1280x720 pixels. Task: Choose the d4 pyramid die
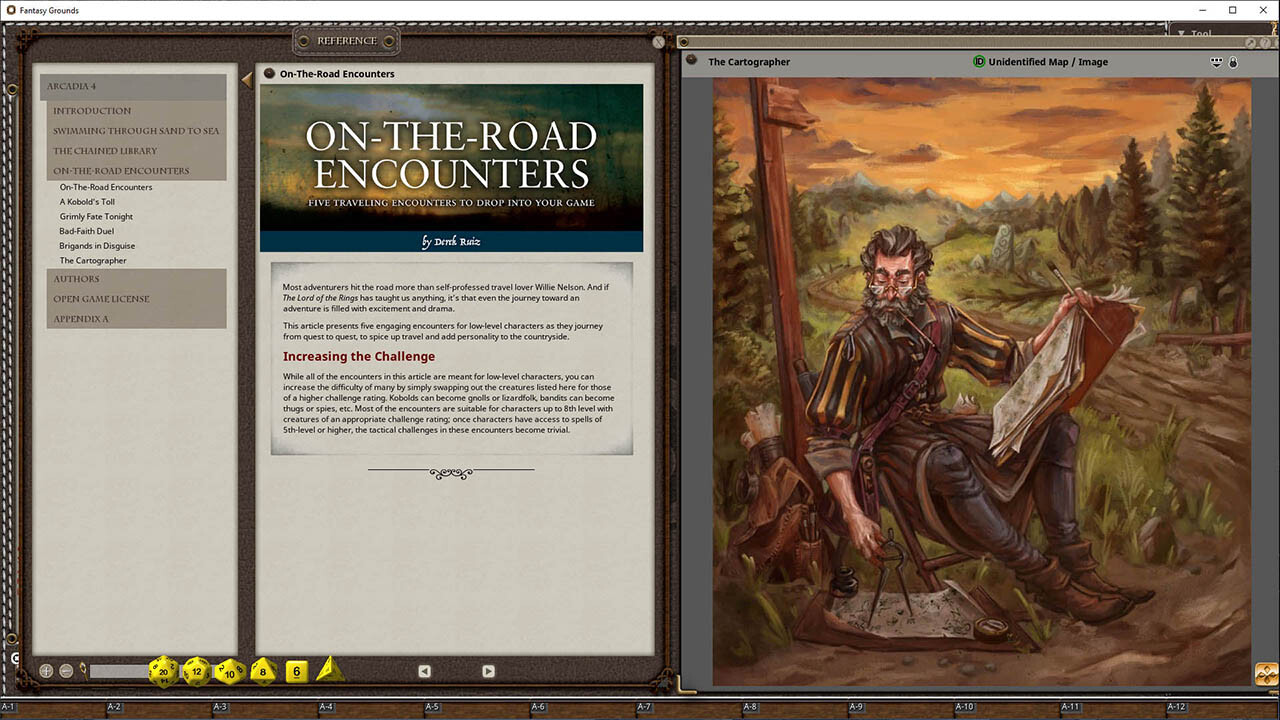[x=330, y=670]
